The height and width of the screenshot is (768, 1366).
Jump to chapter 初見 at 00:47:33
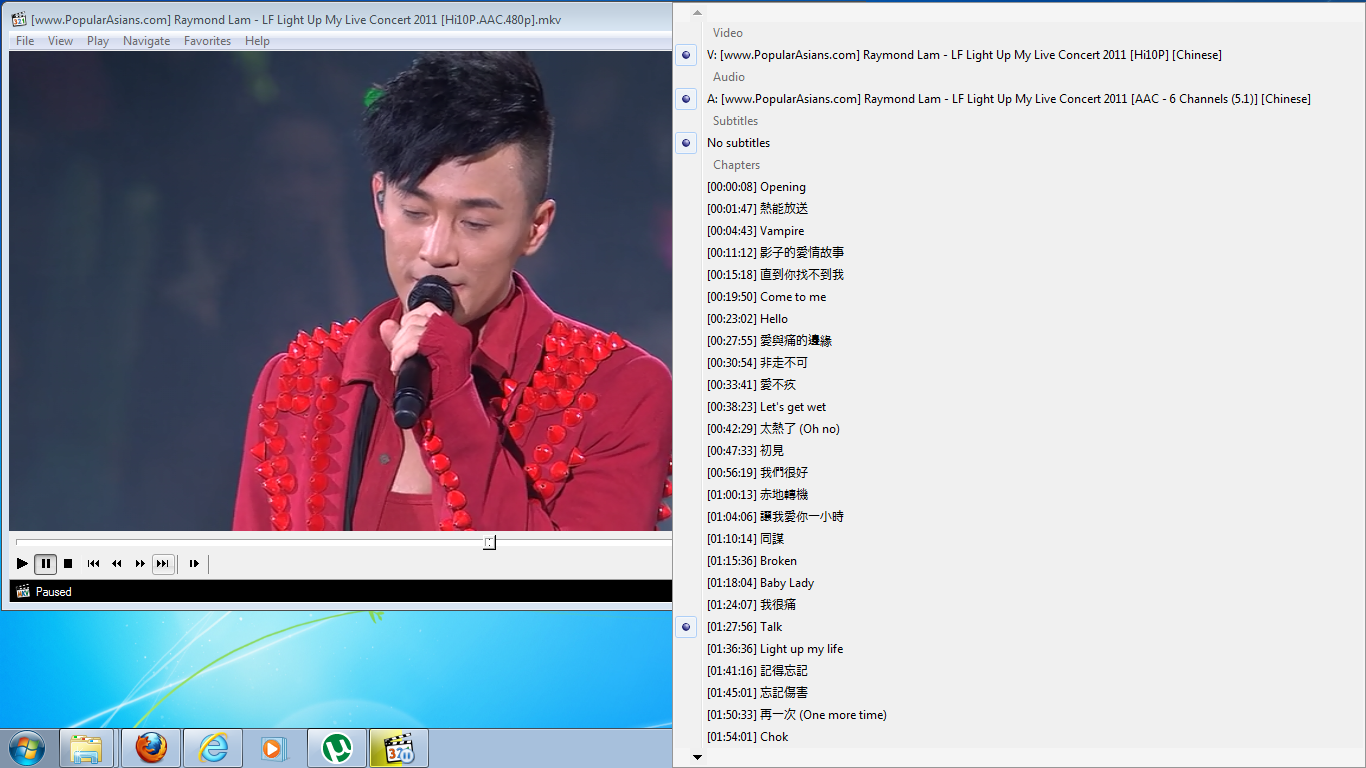(1019, 451)
